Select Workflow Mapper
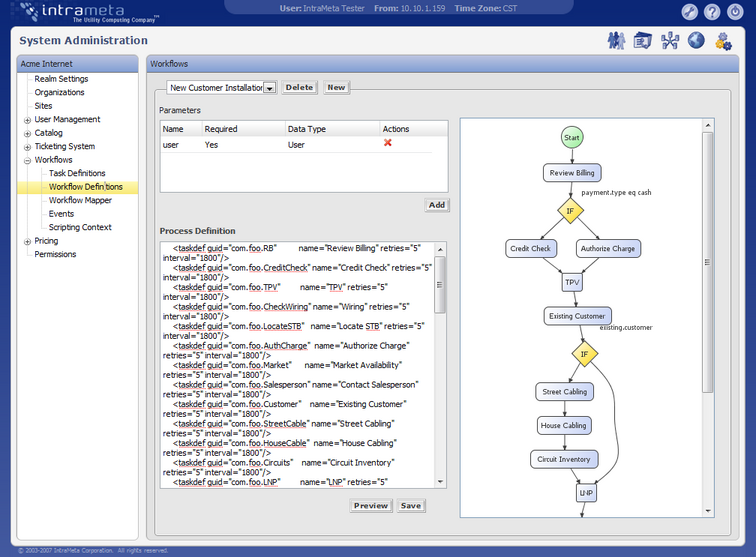 (80, 200)
